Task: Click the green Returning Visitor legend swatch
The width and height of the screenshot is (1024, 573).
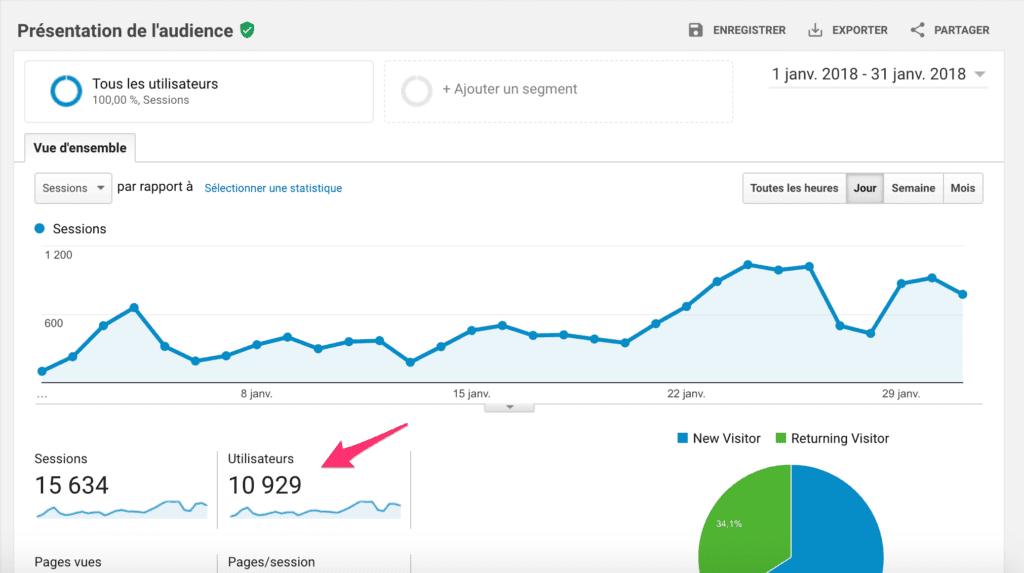Action: point(780,438)
